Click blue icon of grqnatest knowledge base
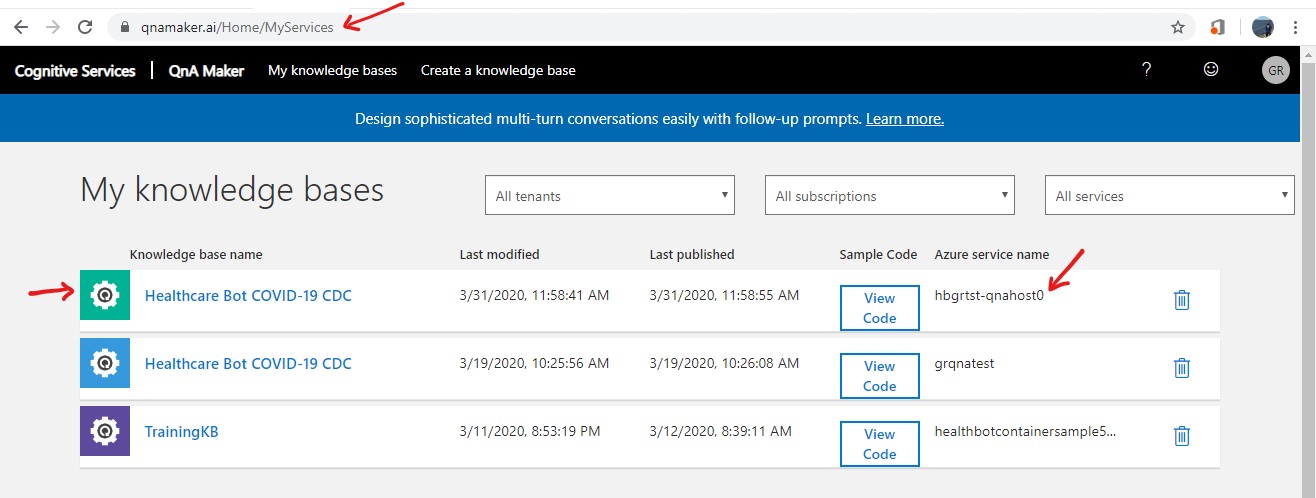Viewport: 1316px width, 498px height. pyautogui.click(x=105, y=363)
